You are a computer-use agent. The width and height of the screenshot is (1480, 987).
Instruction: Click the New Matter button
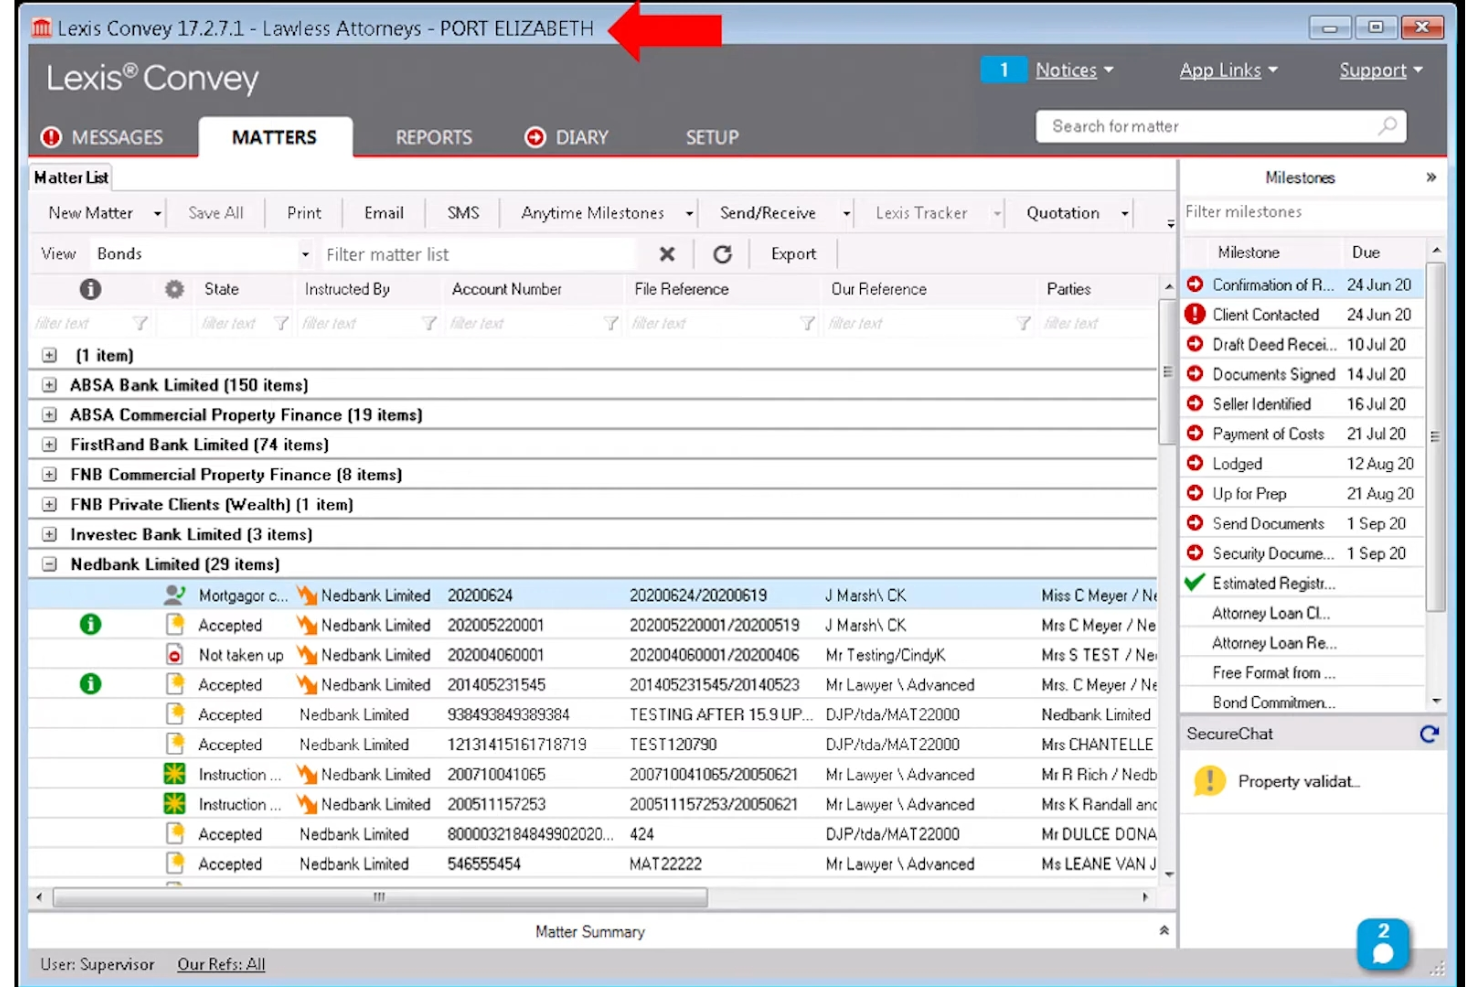coord(91,213)
